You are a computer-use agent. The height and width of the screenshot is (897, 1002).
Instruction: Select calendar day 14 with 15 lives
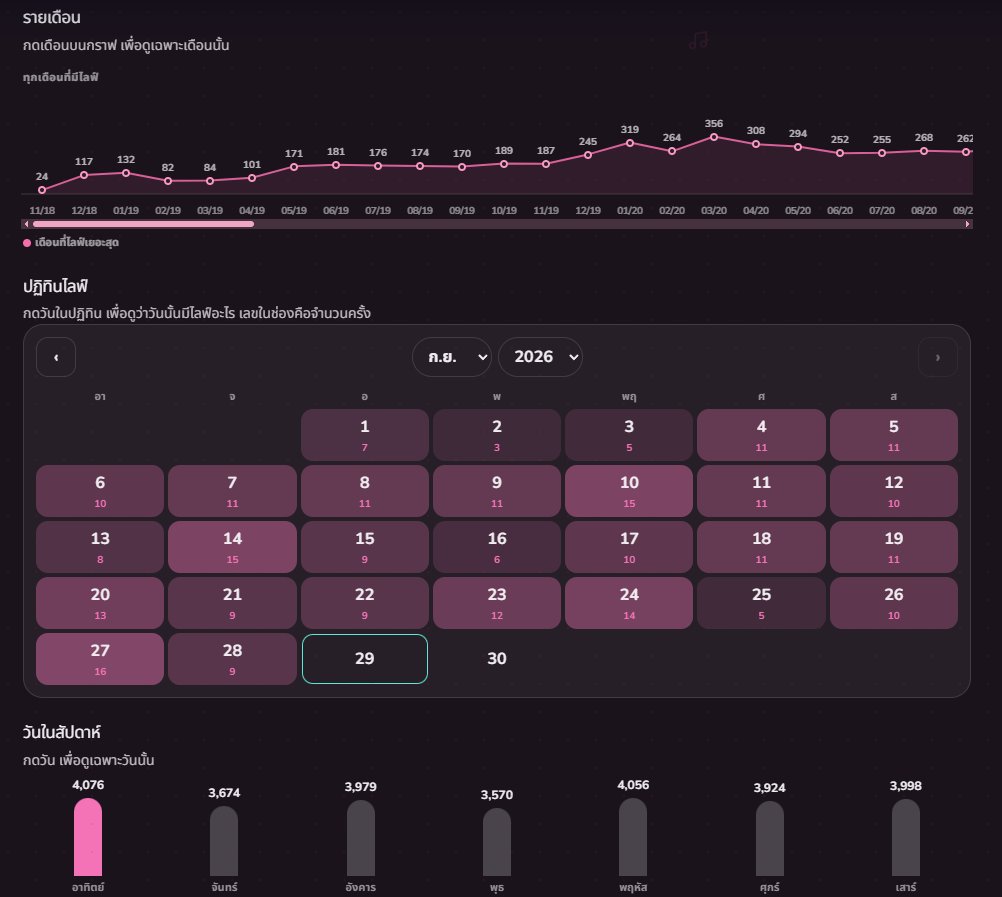click(x=233, y=547)
